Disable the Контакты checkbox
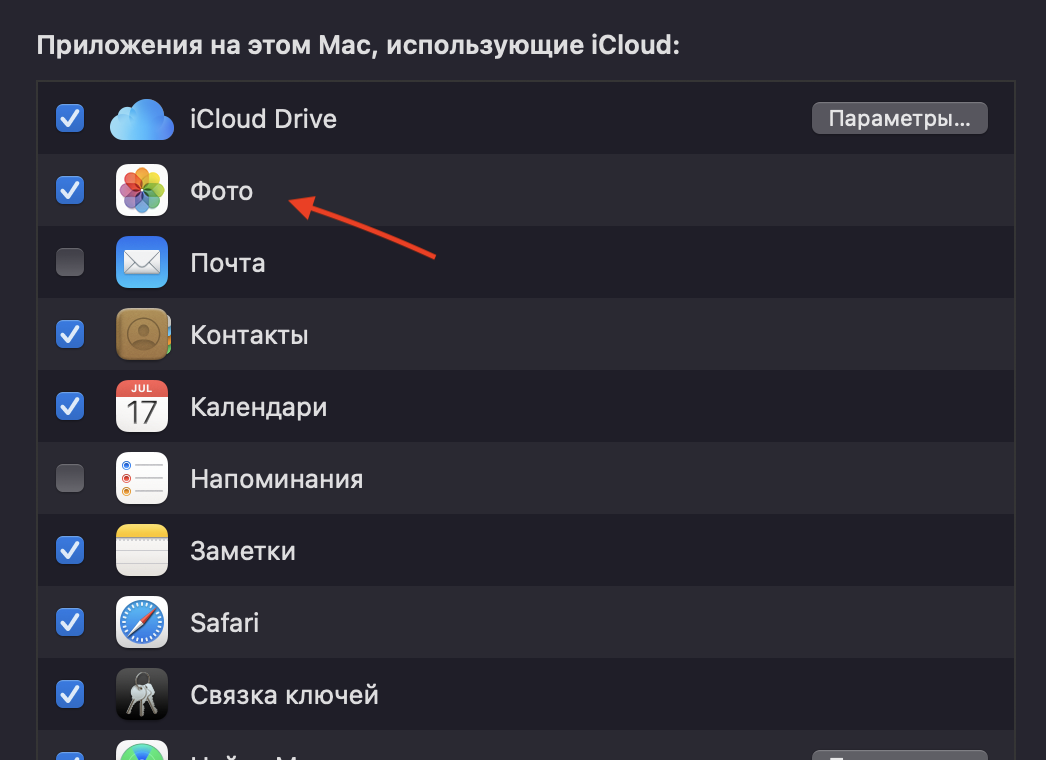The width and height of the screenshot is (1046, 760). coord(70,334)
